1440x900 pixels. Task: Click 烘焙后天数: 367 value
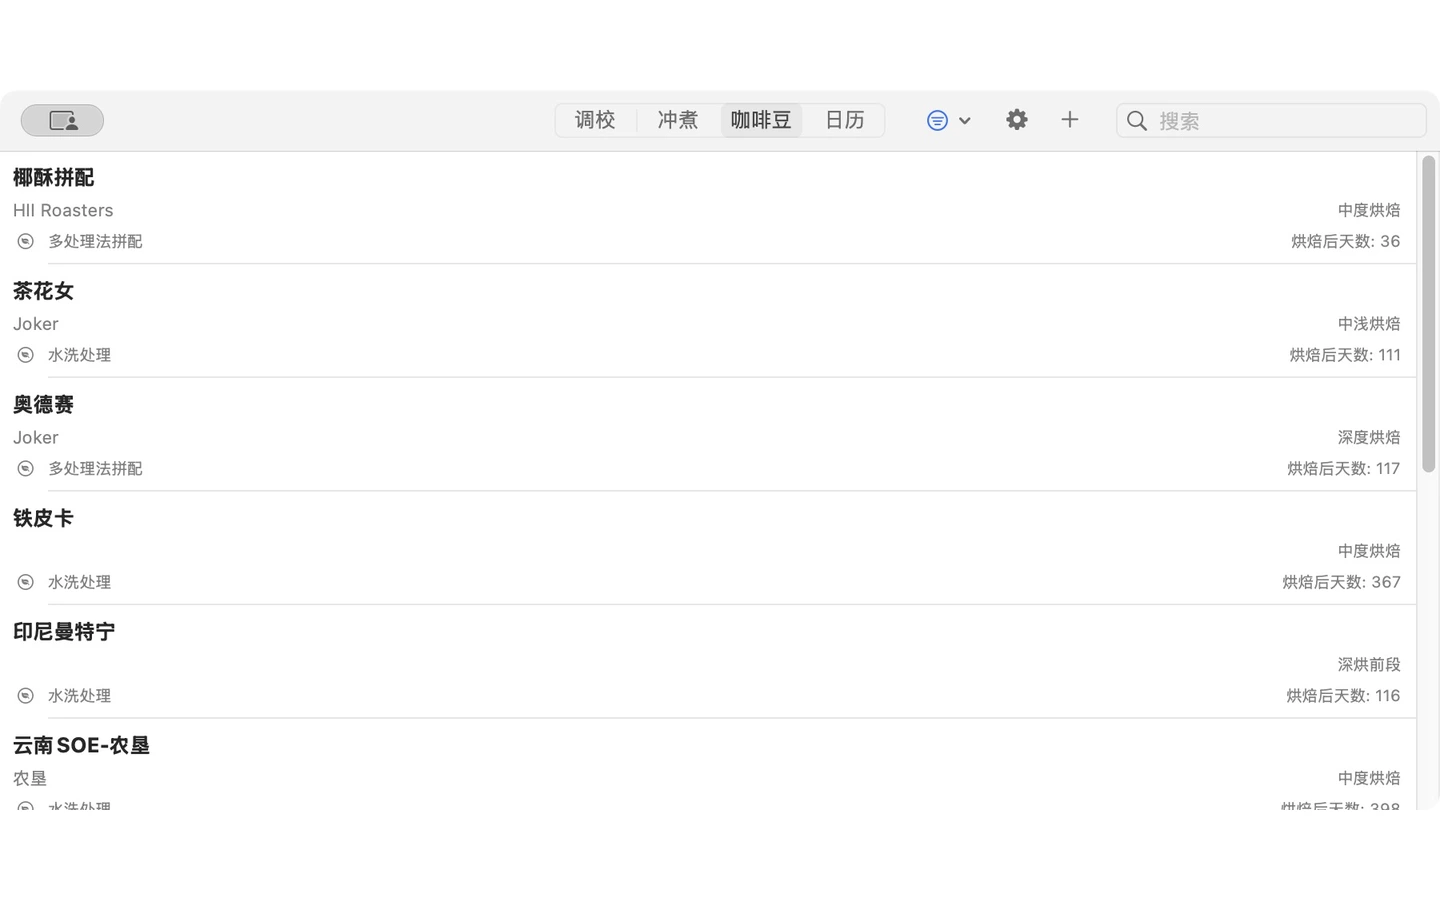pyautogui.click(x=1341, y=582)
